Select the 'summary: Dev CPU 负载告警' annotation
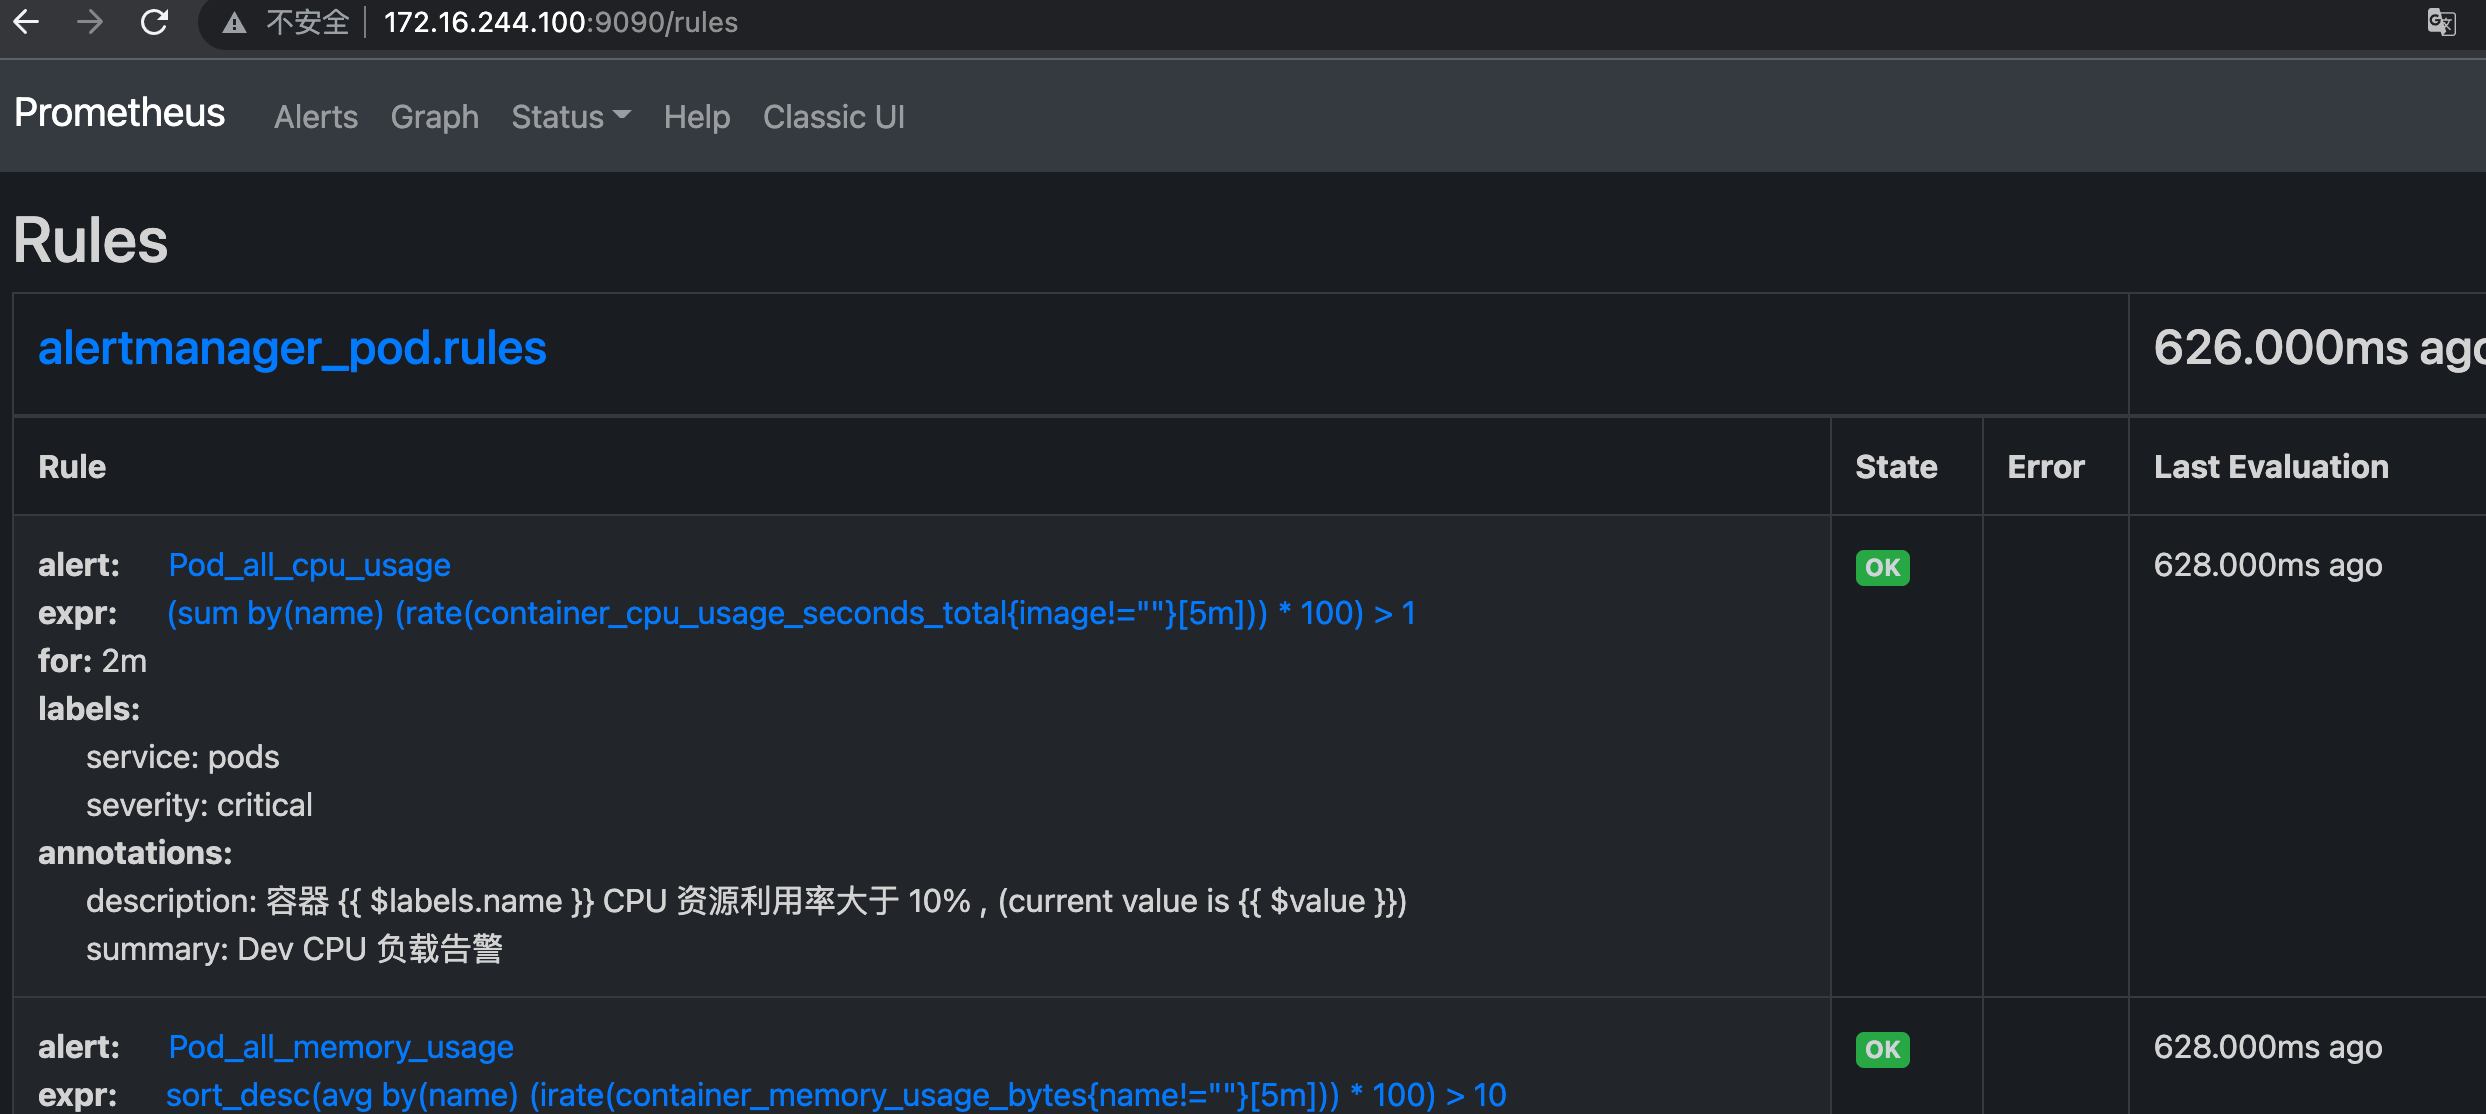Screen dimensions: 2486x1114 click(294, 949)
